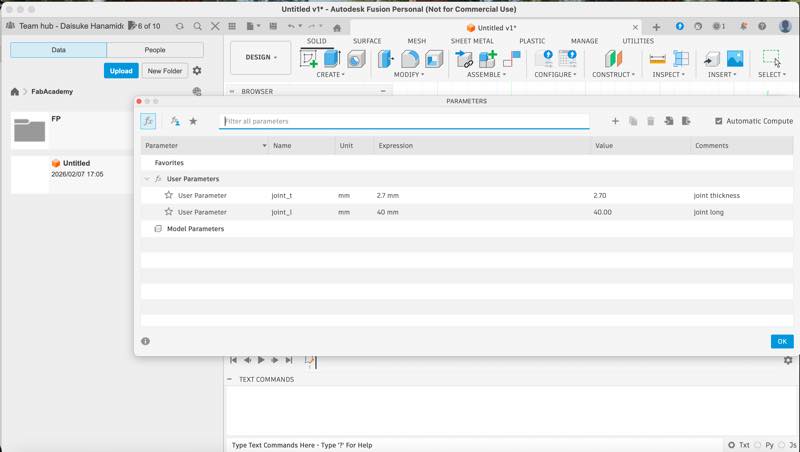Click the grid data panel toggle icon
Viewport: 800px width, 452px height.
click(x=232, y=26)
